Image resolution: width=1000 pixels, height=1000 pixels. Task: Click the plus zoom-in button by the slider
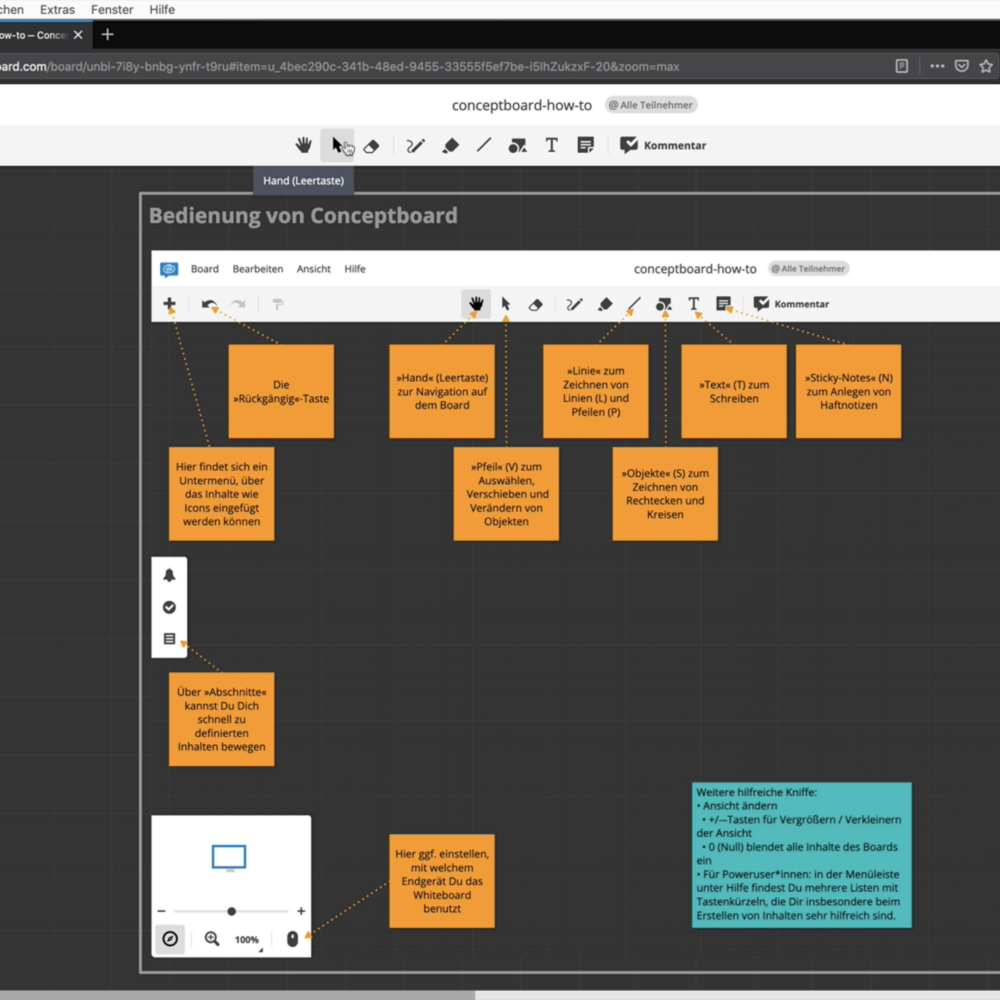301,911
